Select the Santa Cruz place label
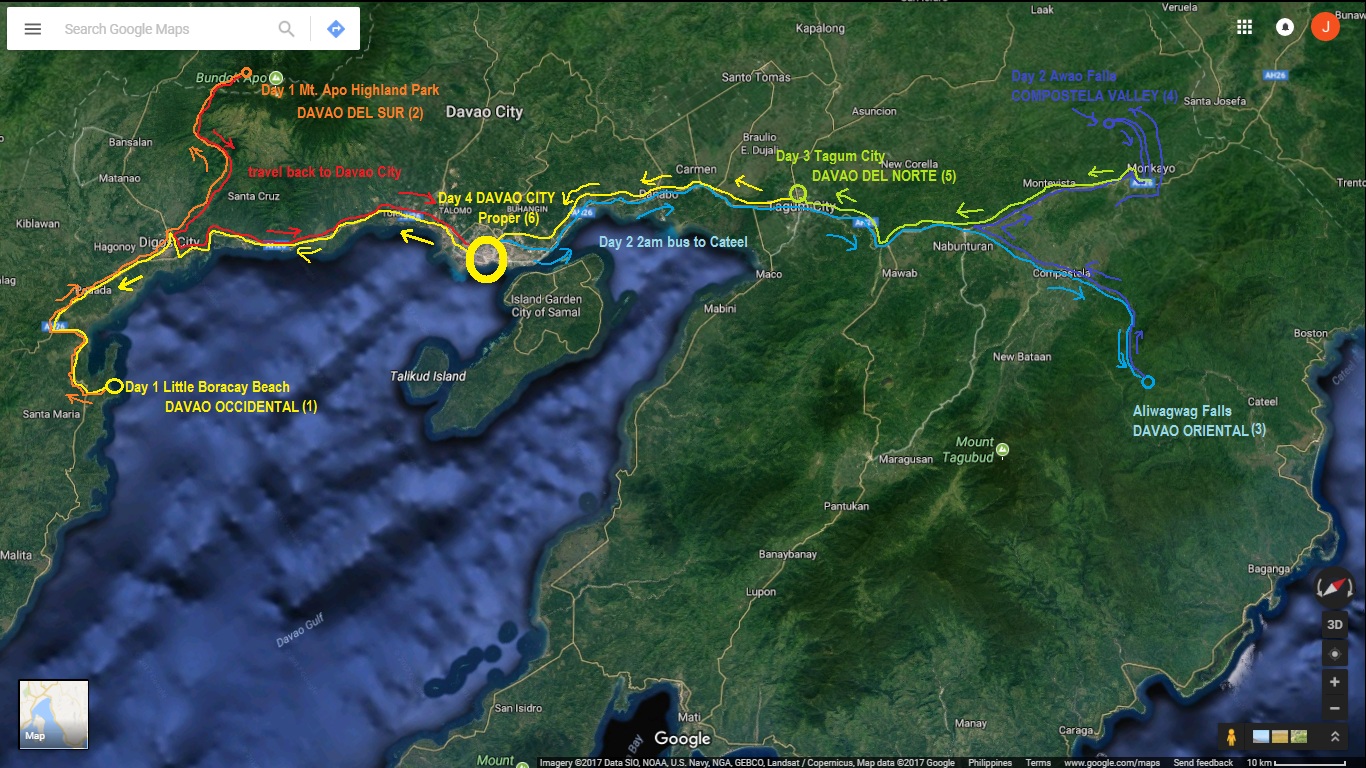 pos(254,196)
